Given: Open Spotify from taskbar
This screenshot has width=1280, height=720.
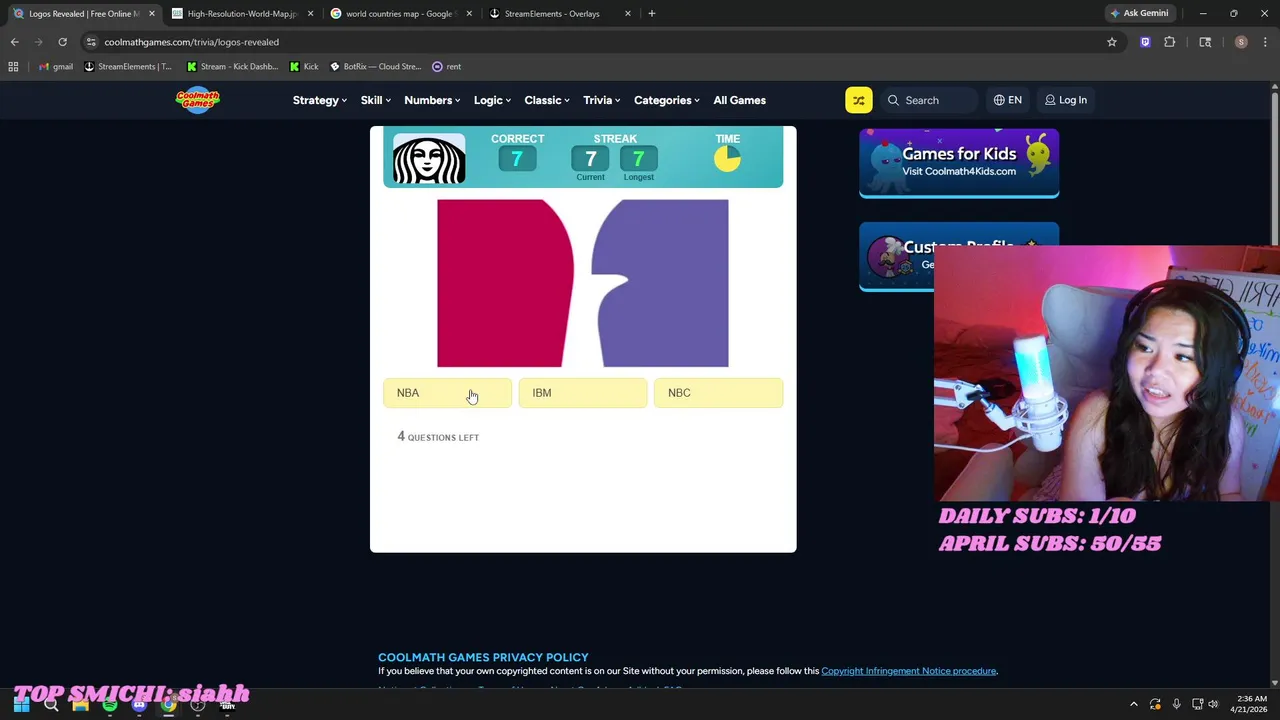Looking at the screenshot, I should pyautogui.click(x=110, y=705).
